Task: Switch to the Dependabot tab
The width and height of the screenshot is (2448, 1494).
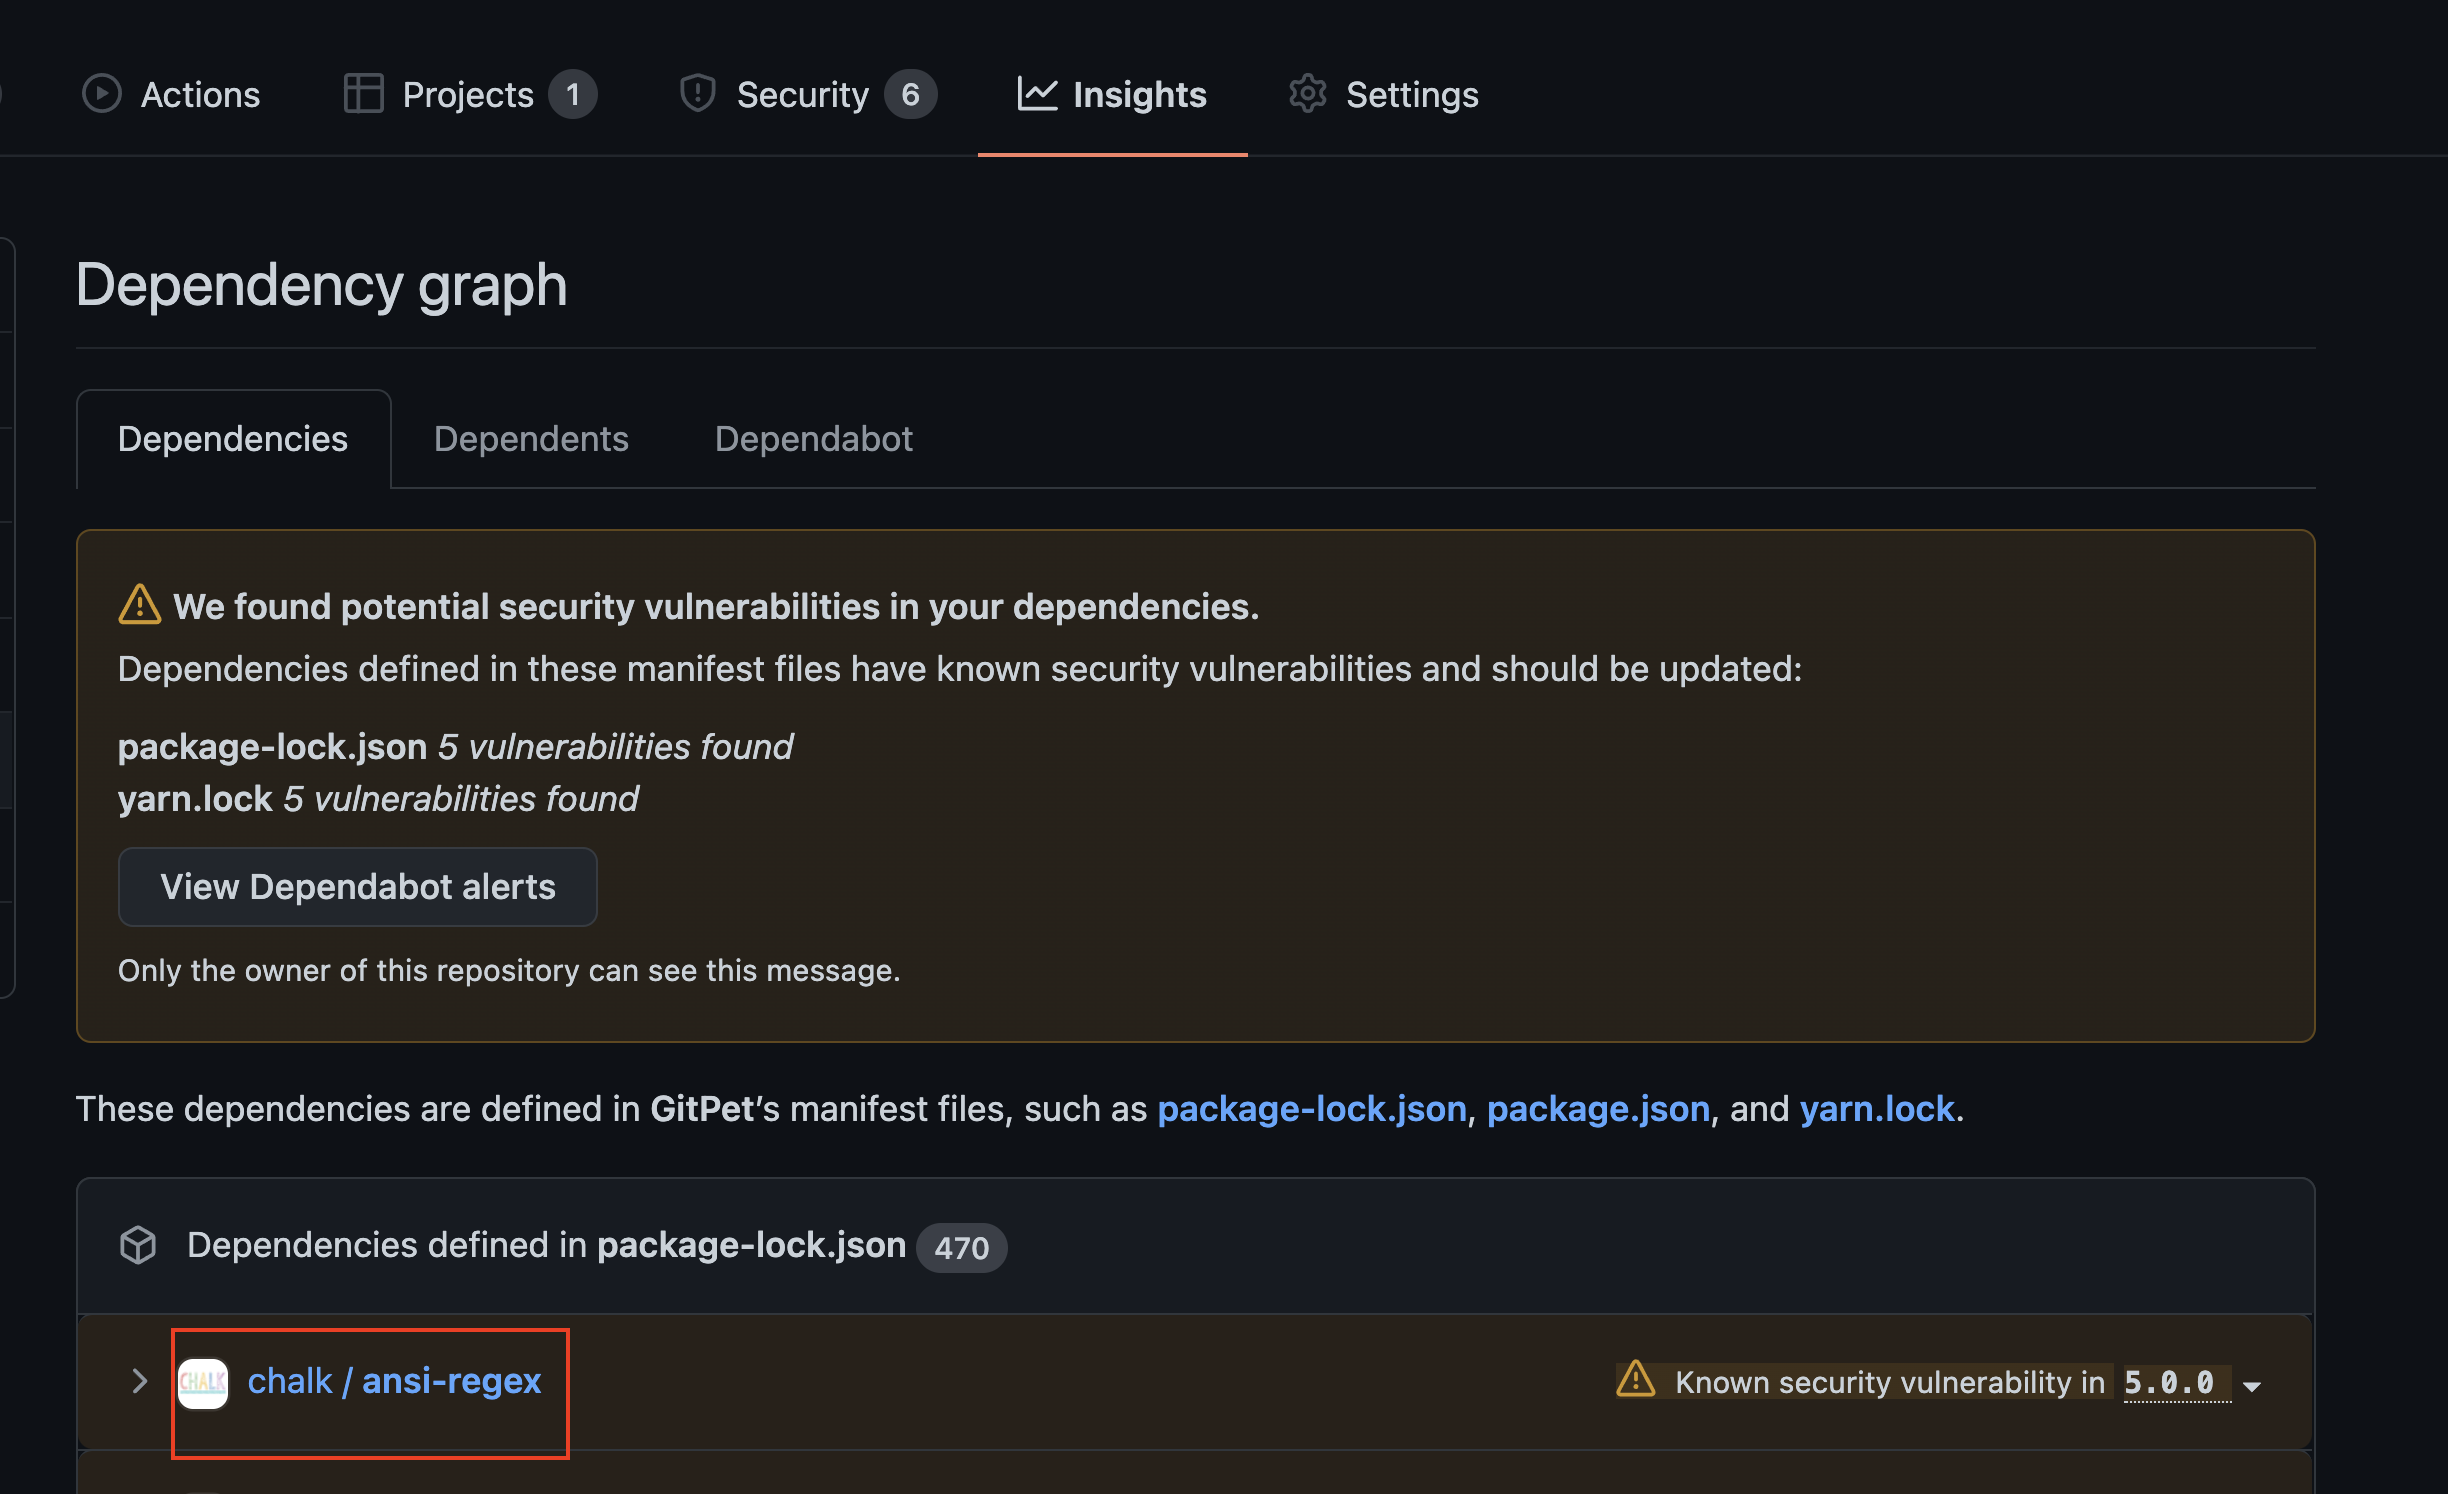Action: coord(813,439)
